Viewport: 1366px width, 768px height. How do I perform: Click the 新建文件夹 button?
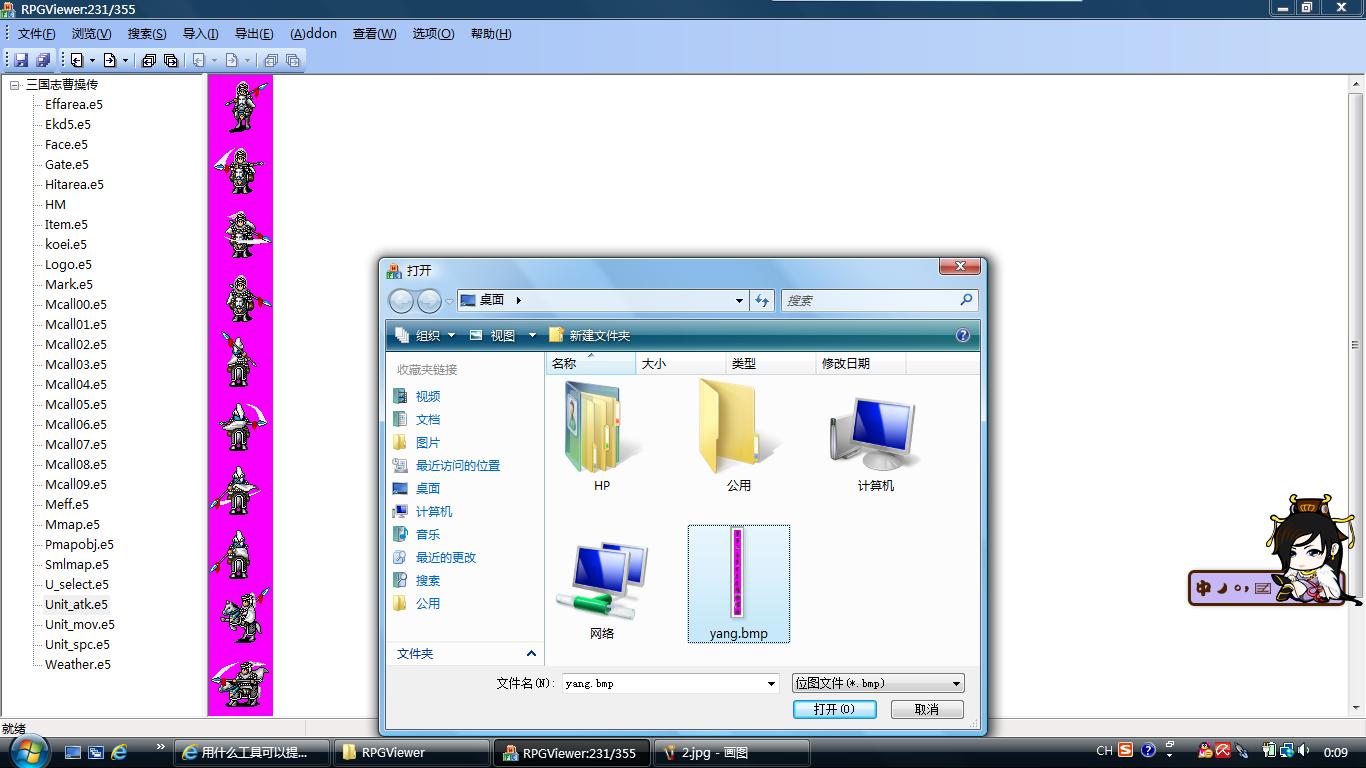pyautogui.click(x=590, y=335)
